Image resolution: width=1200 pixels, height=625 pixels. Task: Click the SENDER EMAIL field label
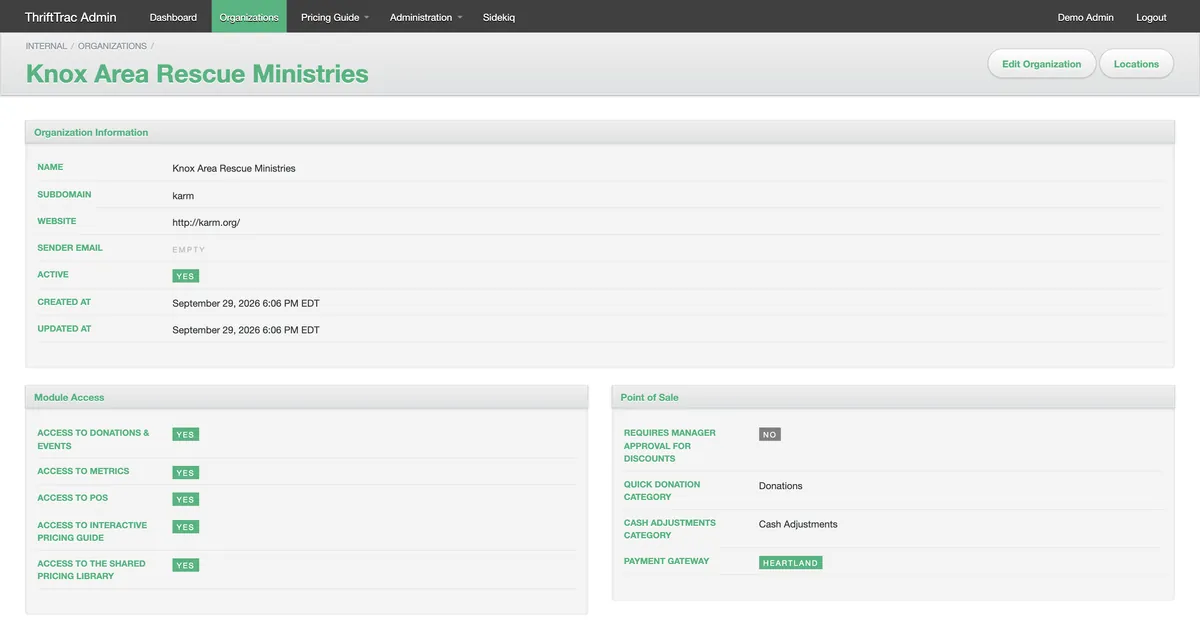(x=70, y=248)
